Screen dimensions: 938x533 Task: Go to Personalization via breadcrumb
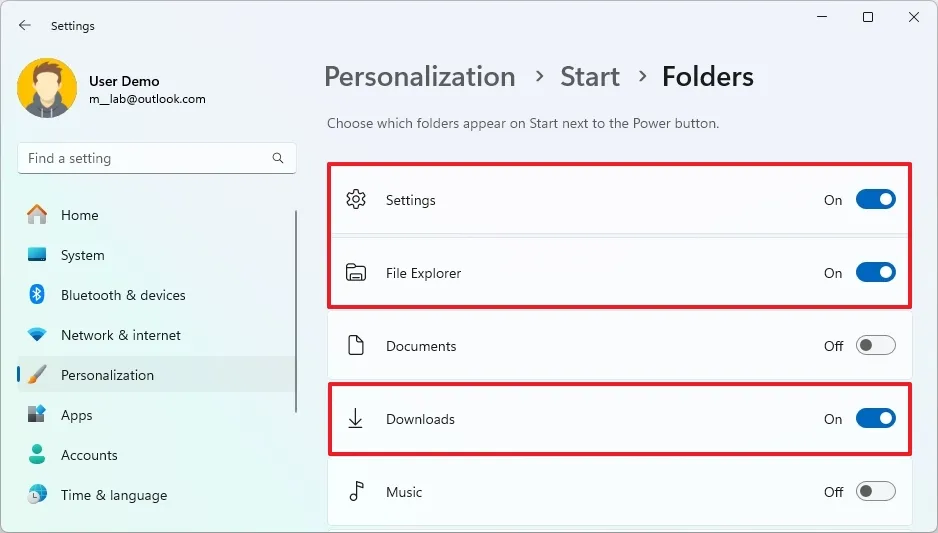pos(419,77)
